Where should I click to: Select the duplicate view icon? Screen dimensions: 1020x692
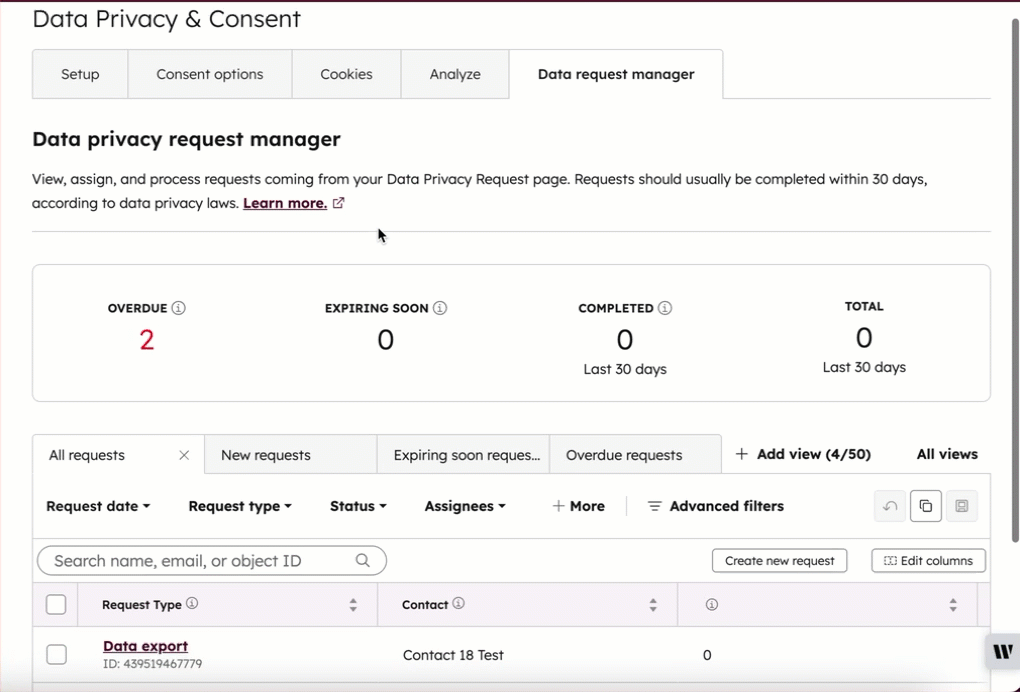click(x=925, y=506)
